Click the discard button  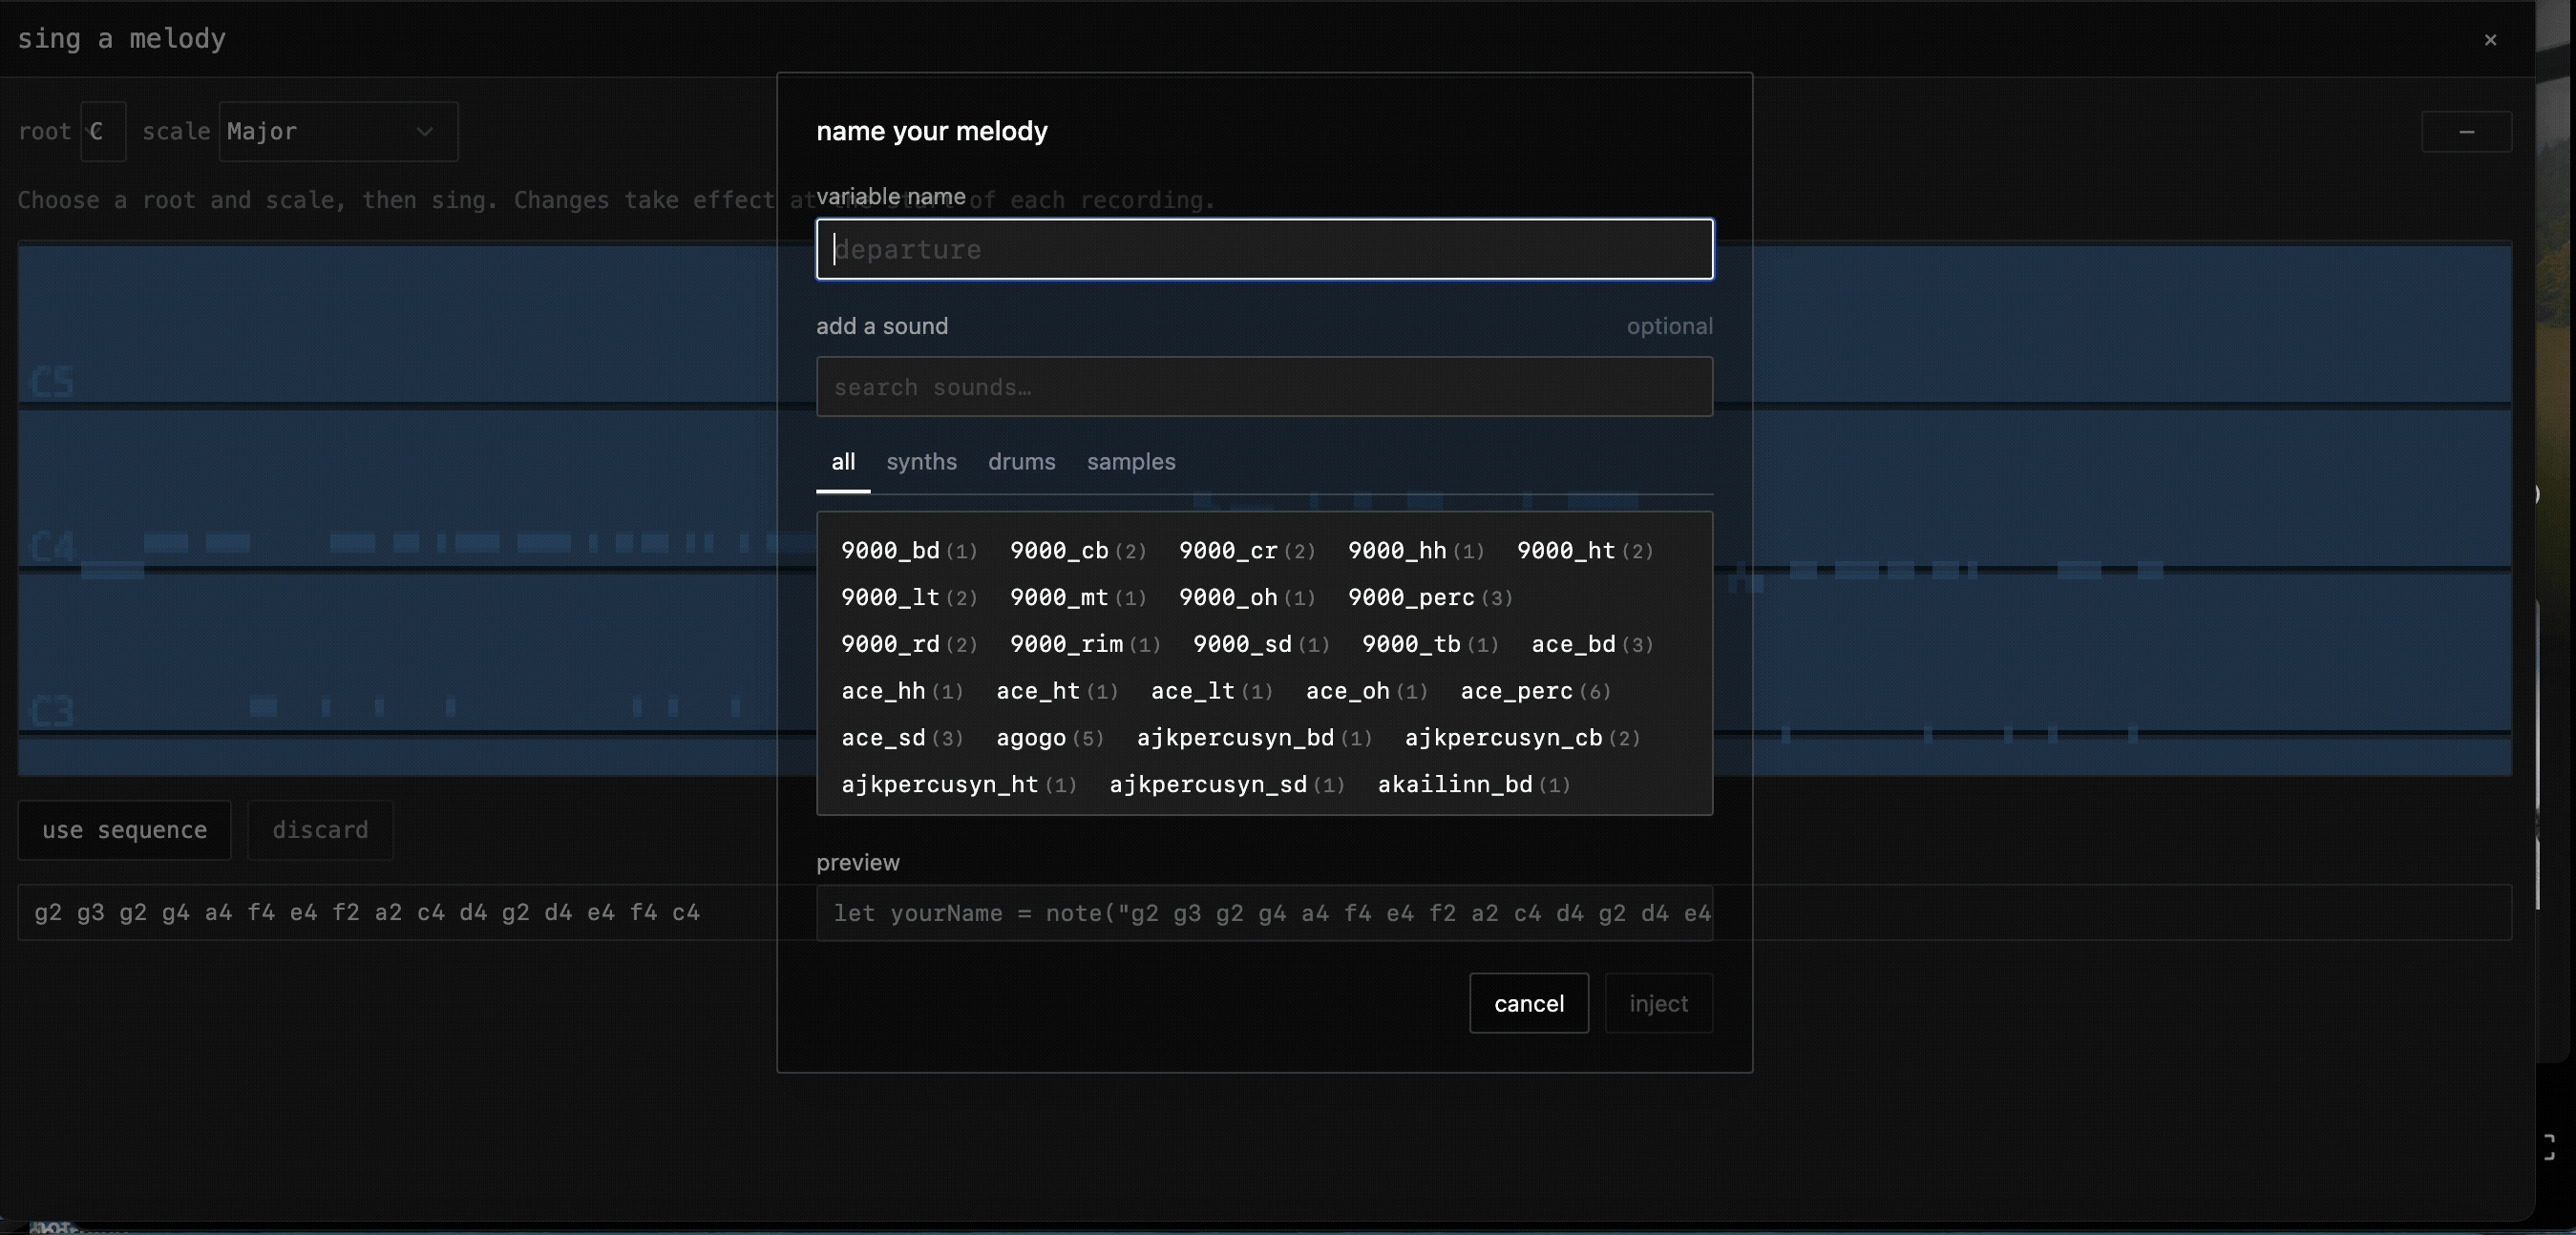pyautogui.click(x=319, y=830)
